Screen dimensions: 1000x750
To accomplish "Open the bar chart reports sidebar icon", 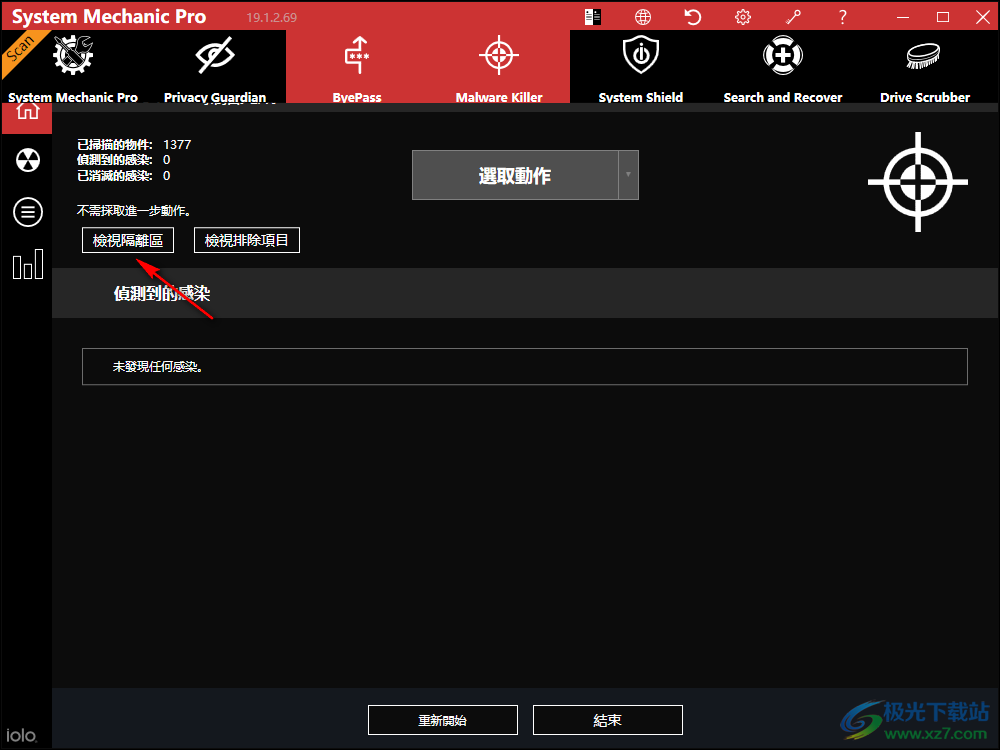I will (x=27, y=264).
